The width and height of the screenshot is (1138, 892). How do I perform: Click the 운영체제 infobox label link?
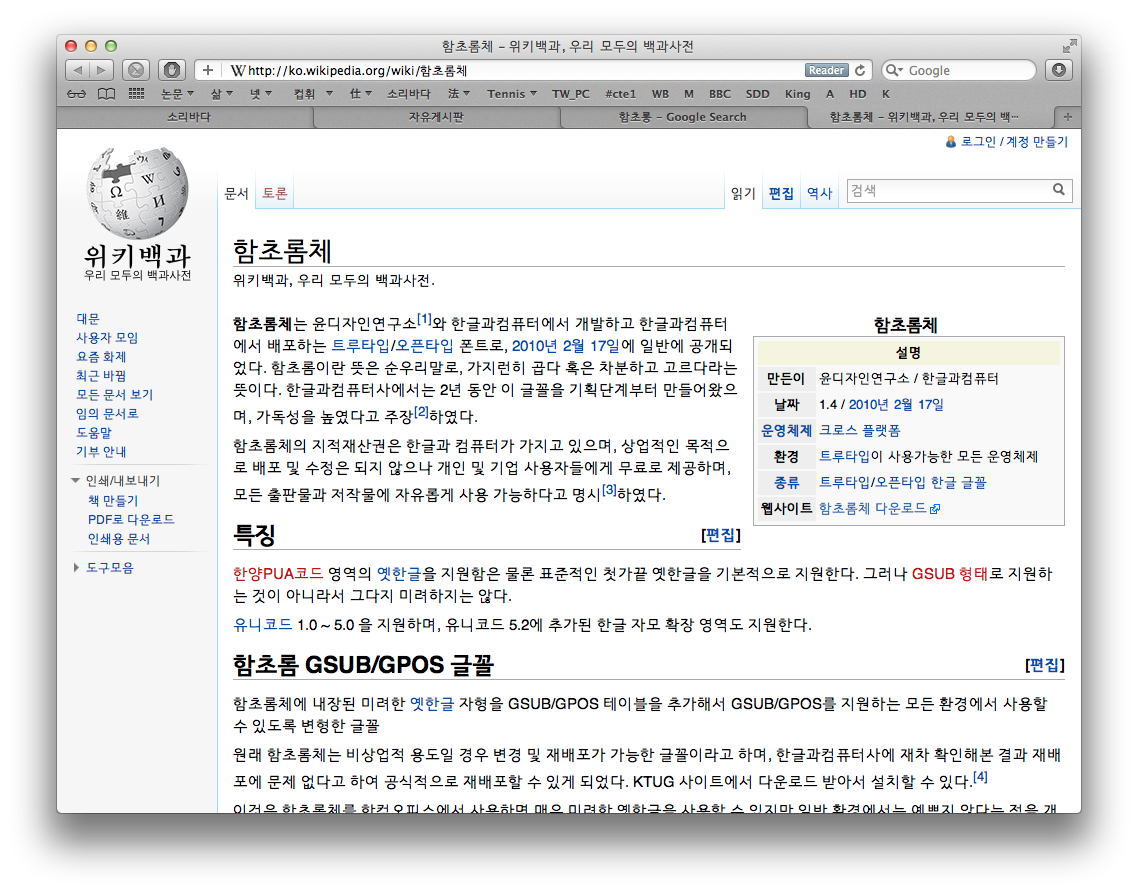pos(786,430)
